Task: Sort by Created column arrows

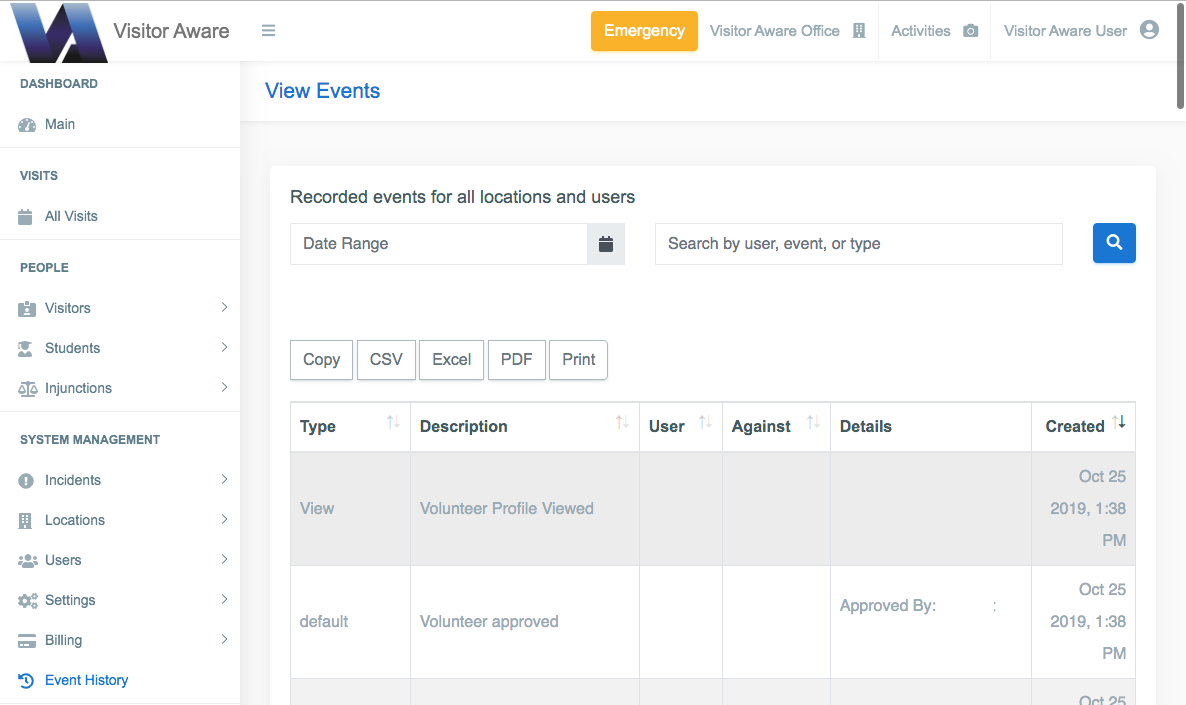Action: point(1119,422)
